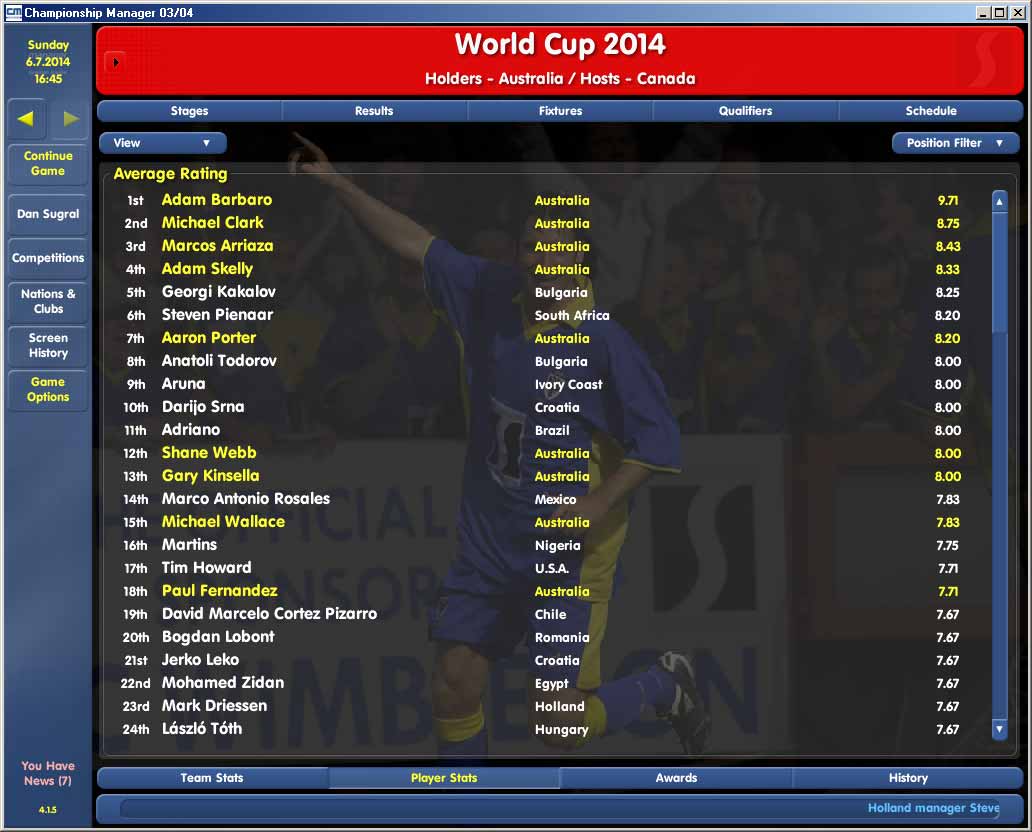Screen dimensions: 1032x832
Task: Select player Marco Antonio Rosales
Action: pyautogui.click(x=245, y=499)
